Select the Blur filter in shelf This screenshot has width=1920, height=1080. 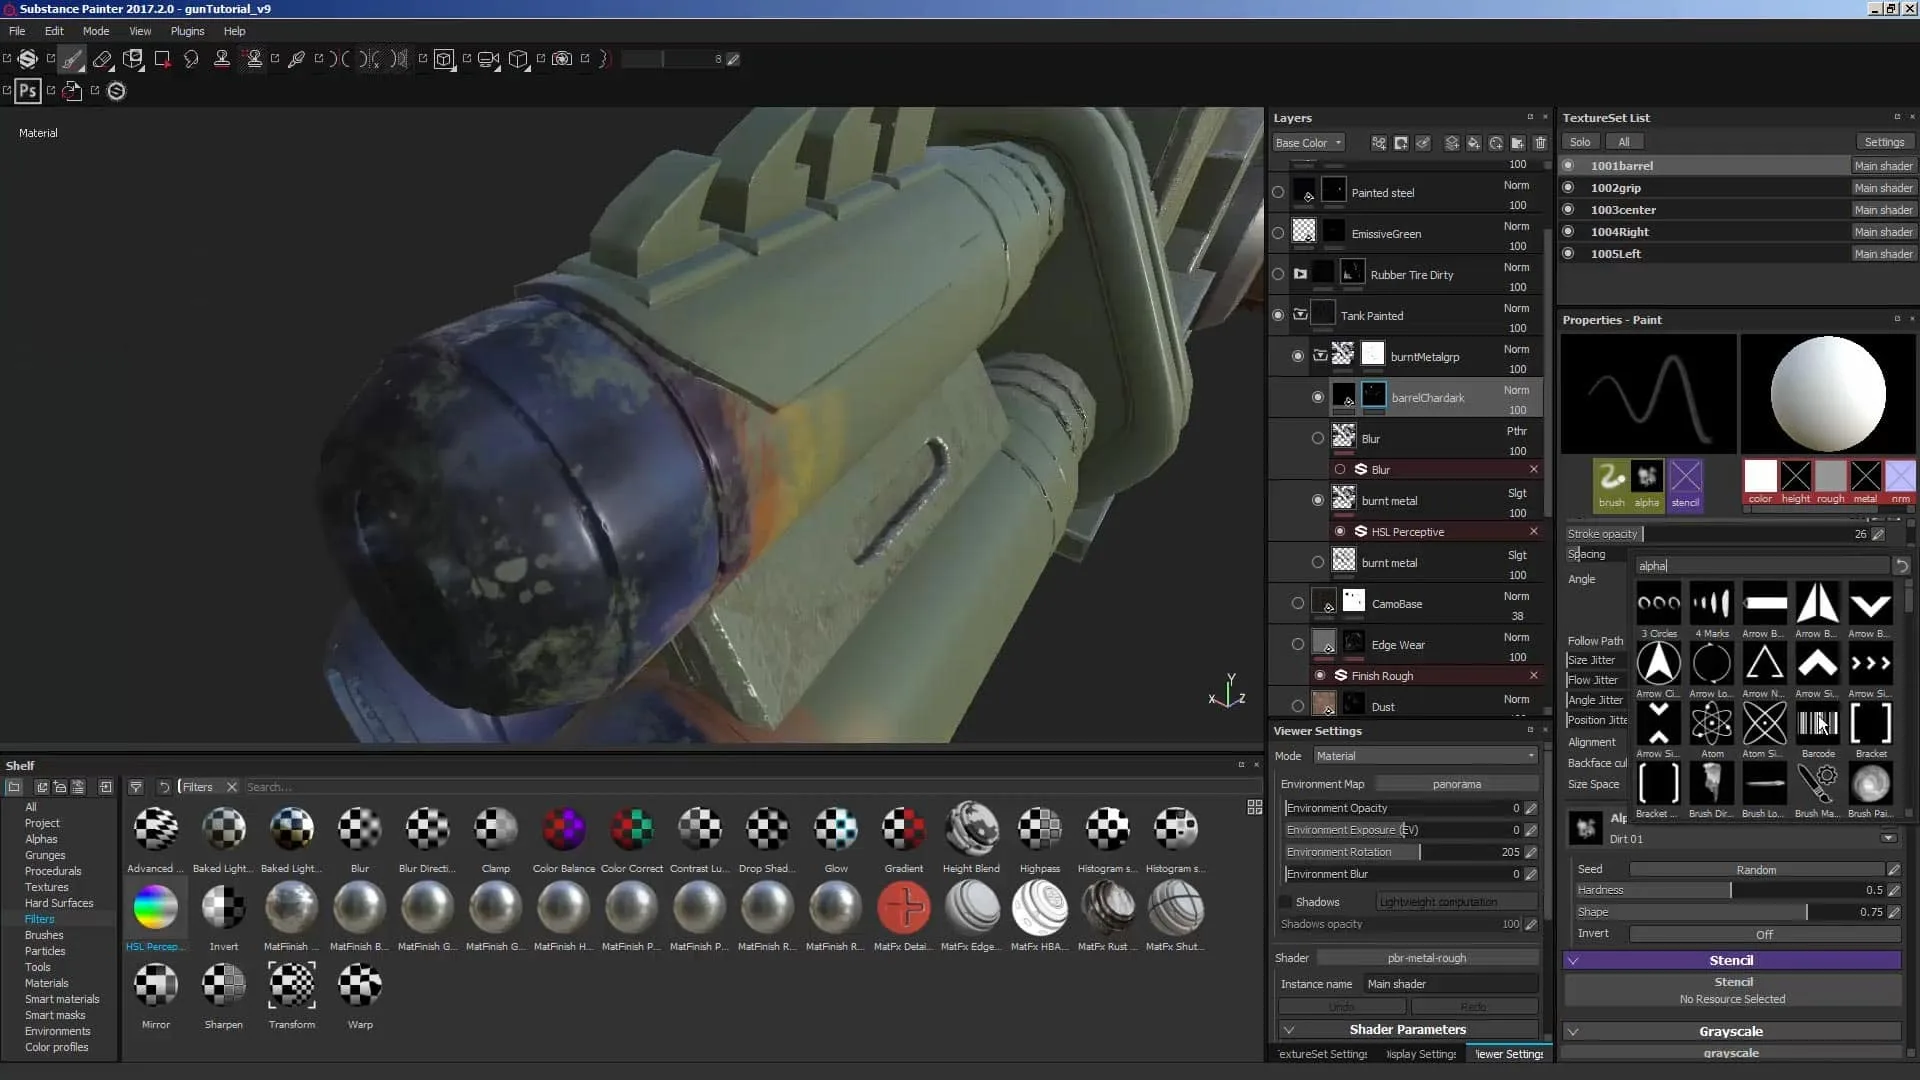(359, 829)
